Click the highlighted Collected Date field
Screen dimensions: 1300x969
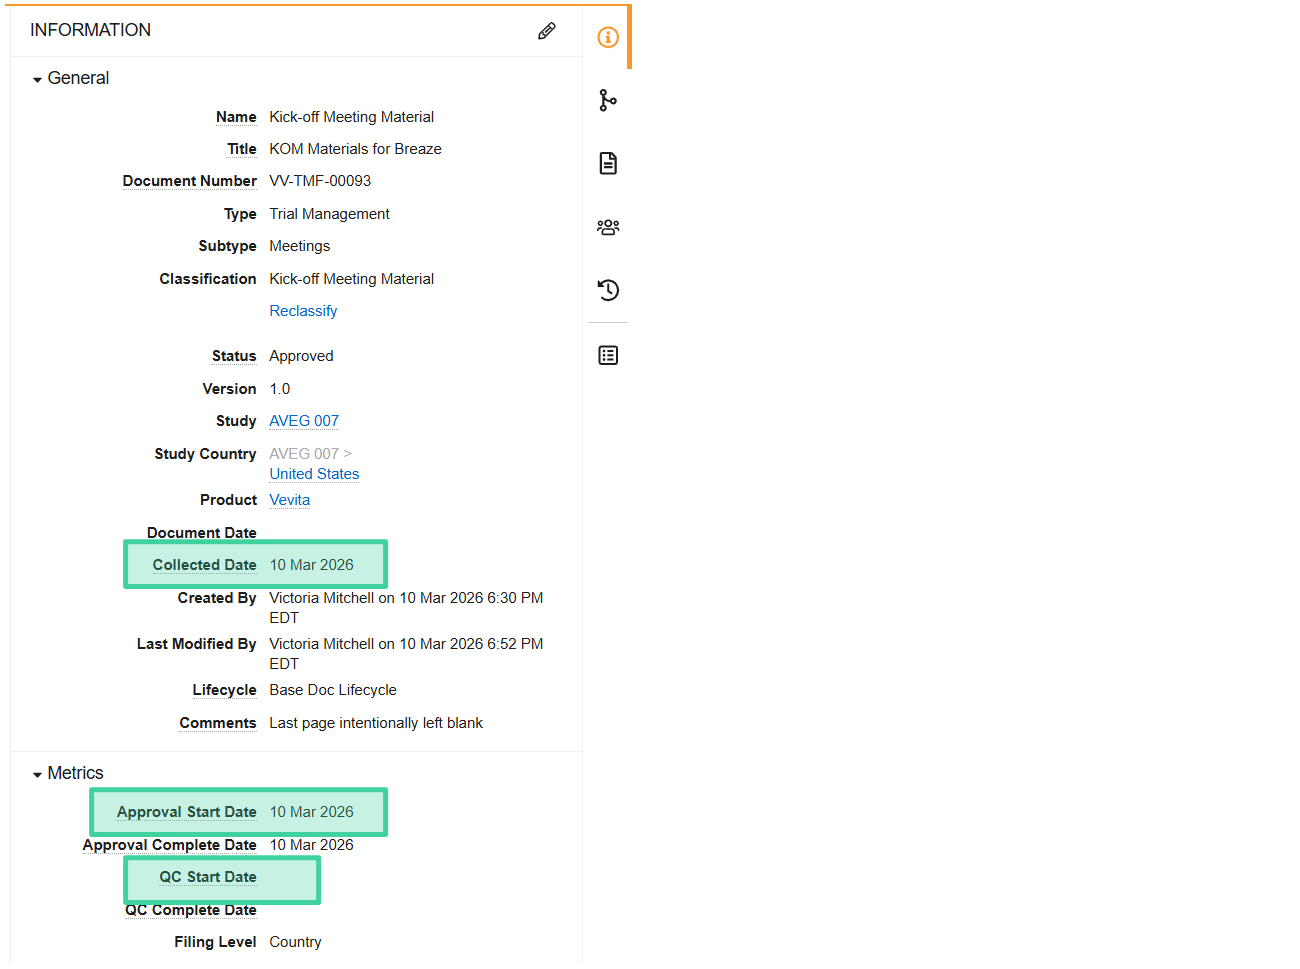point(254,564)
